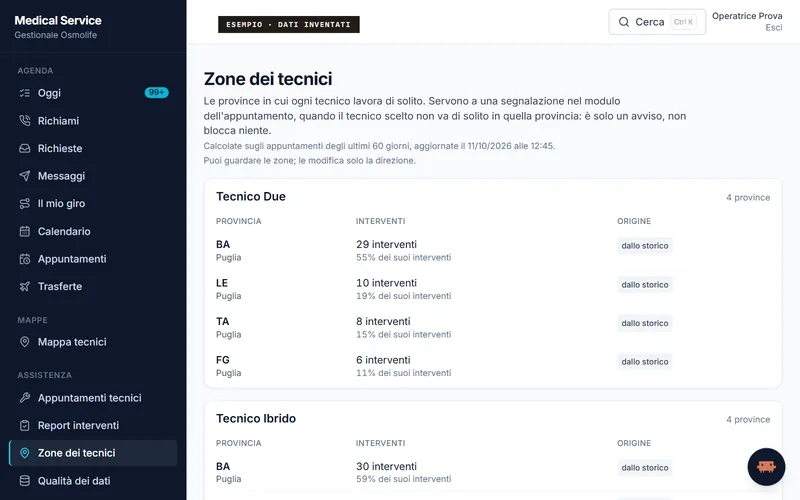Image resolution: width=800 pixels, height=500 pixels.
Task: Click the Zone dei tecnici page heading
Action: (268, 79)
